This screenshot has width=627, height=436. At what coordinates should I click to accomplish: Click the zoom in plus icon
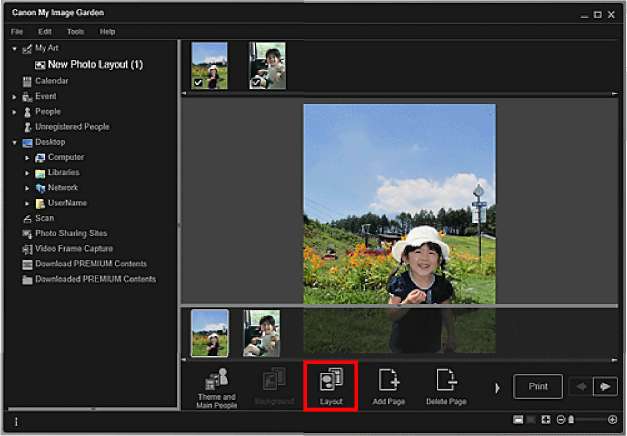point(612,421)
